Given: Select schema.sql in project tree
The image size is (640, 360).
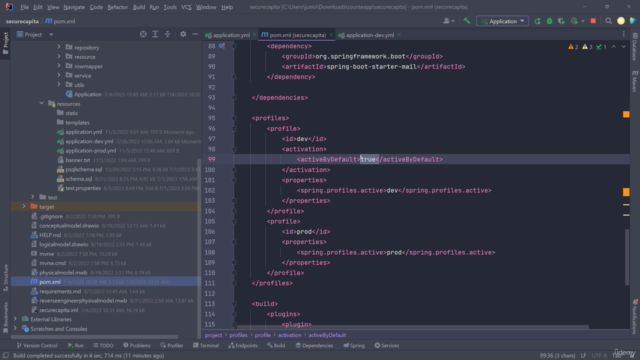Looking at the screenshot, I should click(x=79, y=179).
